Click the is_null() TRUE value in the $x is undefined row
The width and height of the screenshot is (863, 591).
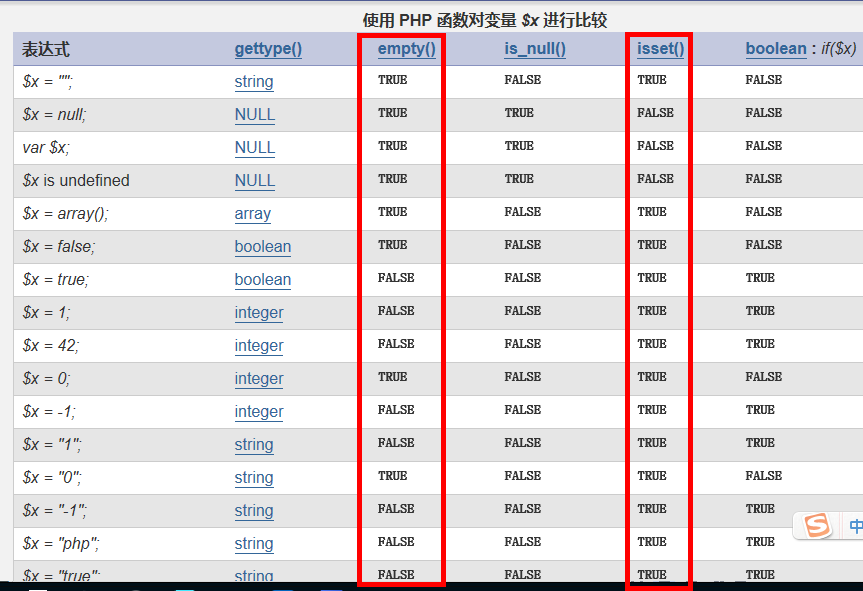click(519, 179)
